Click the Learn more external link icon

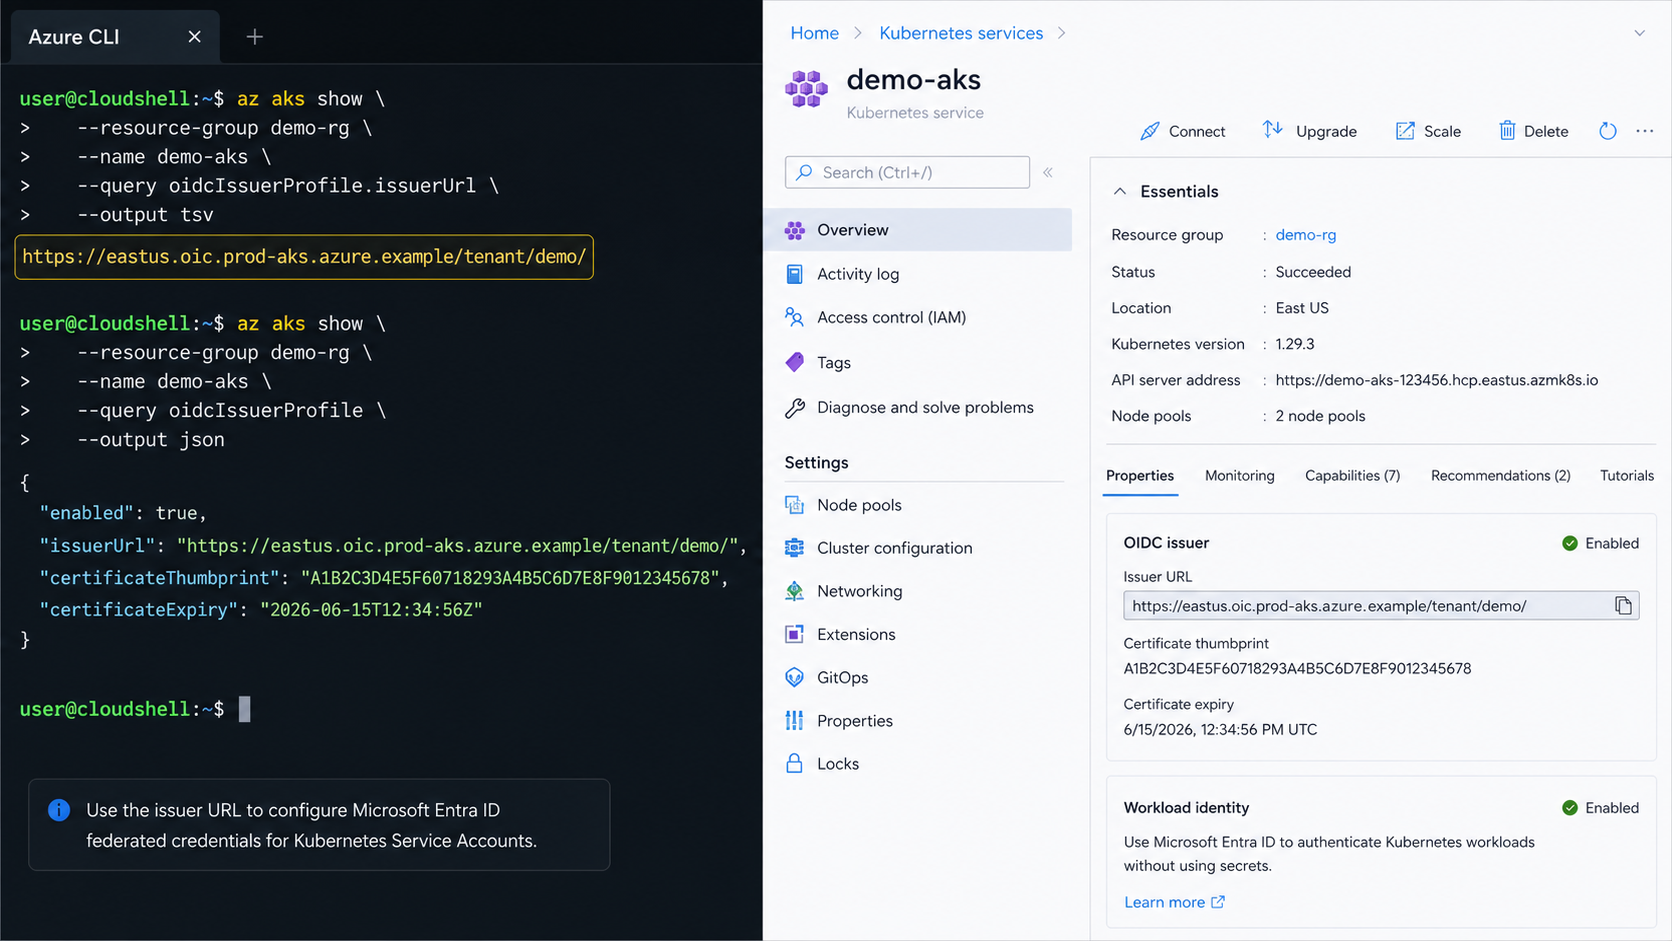point(1217,902)
